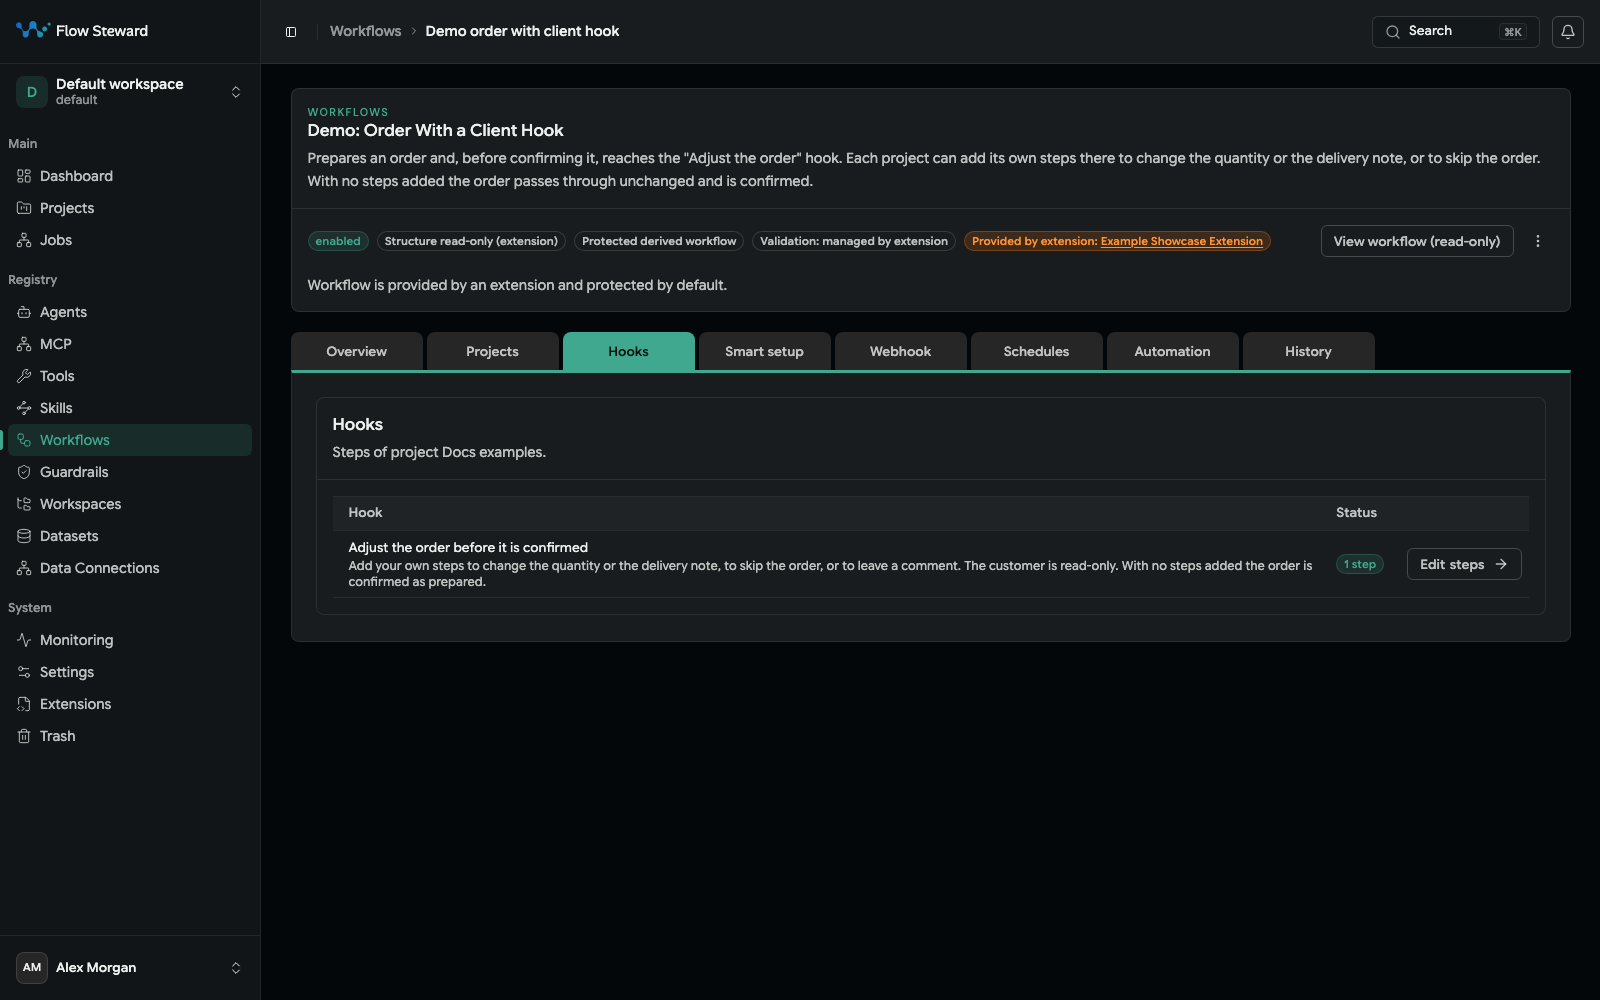Open the Webhook tab
Viewport: 1600px width, 1000px height.
pos(900,351)
